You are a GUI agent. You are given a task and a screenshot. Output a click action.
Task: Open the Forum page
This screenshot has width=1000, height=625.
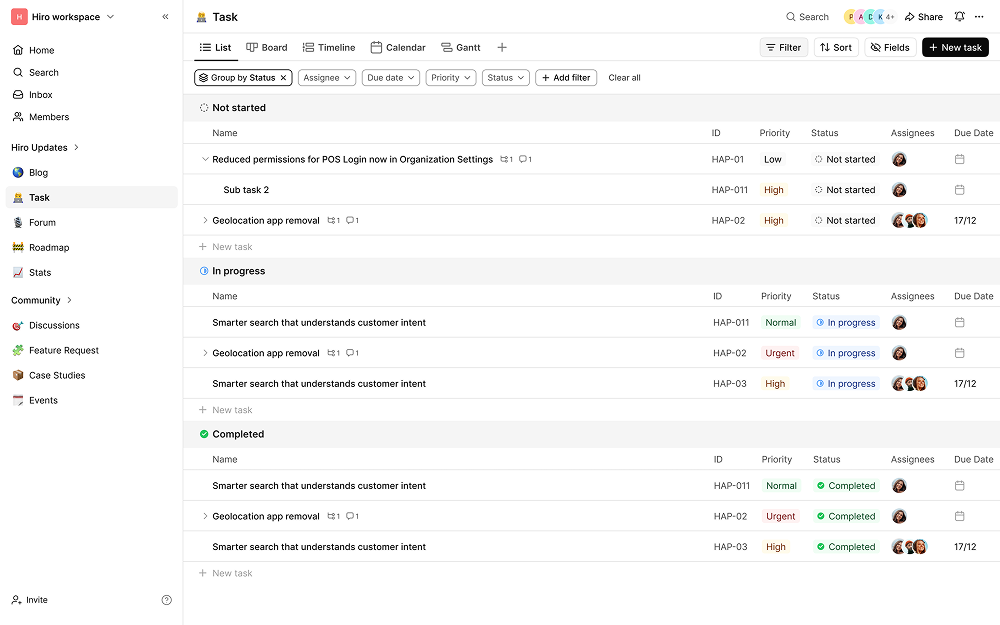point(91,223)
